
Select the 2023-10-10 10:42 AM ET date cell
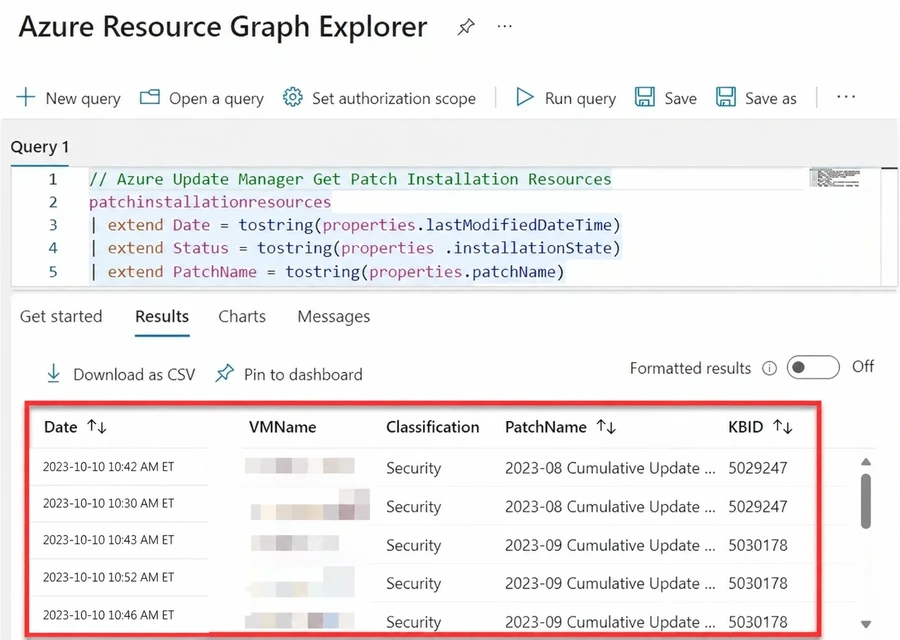(108, 467)
